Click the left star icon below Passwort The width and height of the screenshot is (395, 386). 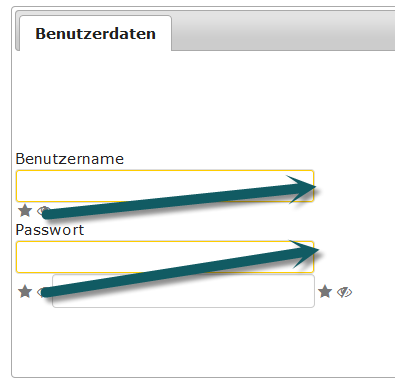25,292
